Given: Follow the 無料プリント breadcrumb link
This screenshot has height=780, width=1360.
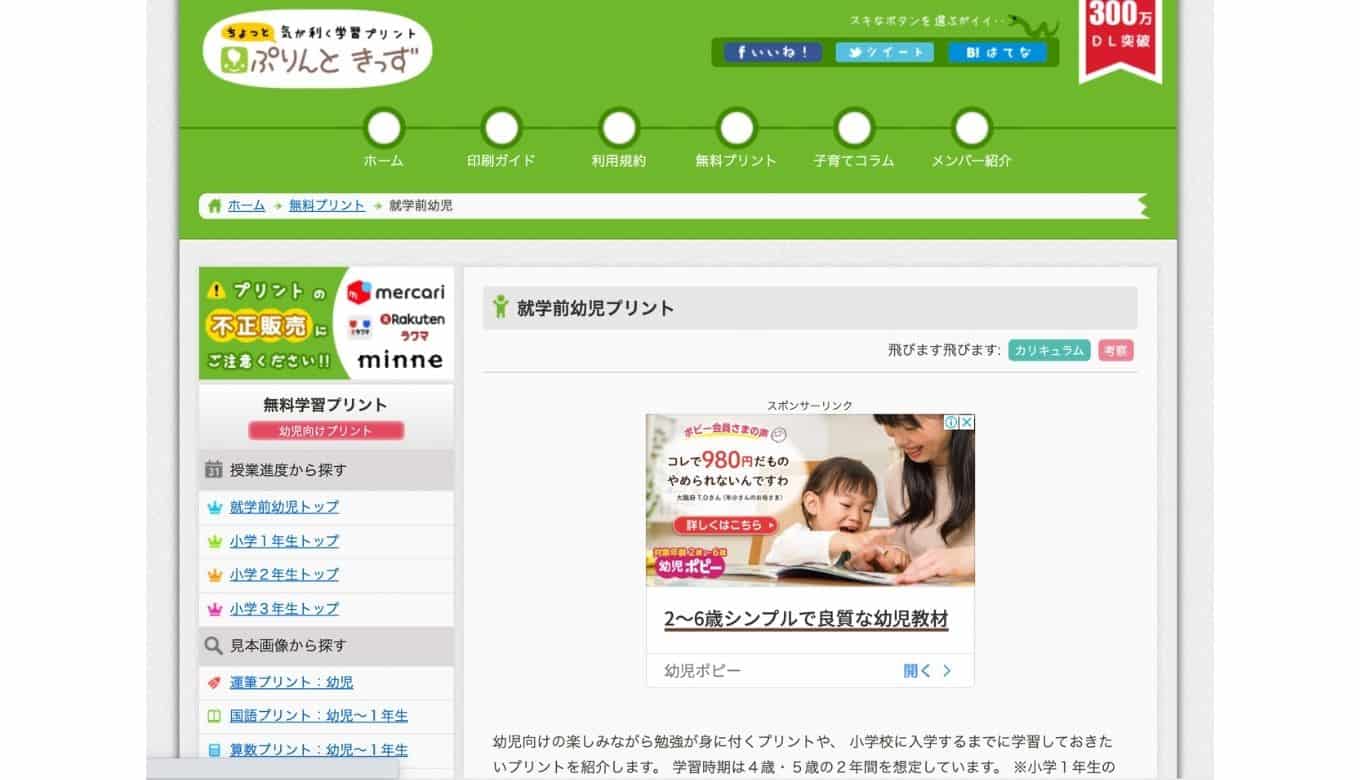Looking at the screenshot, I should 325,205.
